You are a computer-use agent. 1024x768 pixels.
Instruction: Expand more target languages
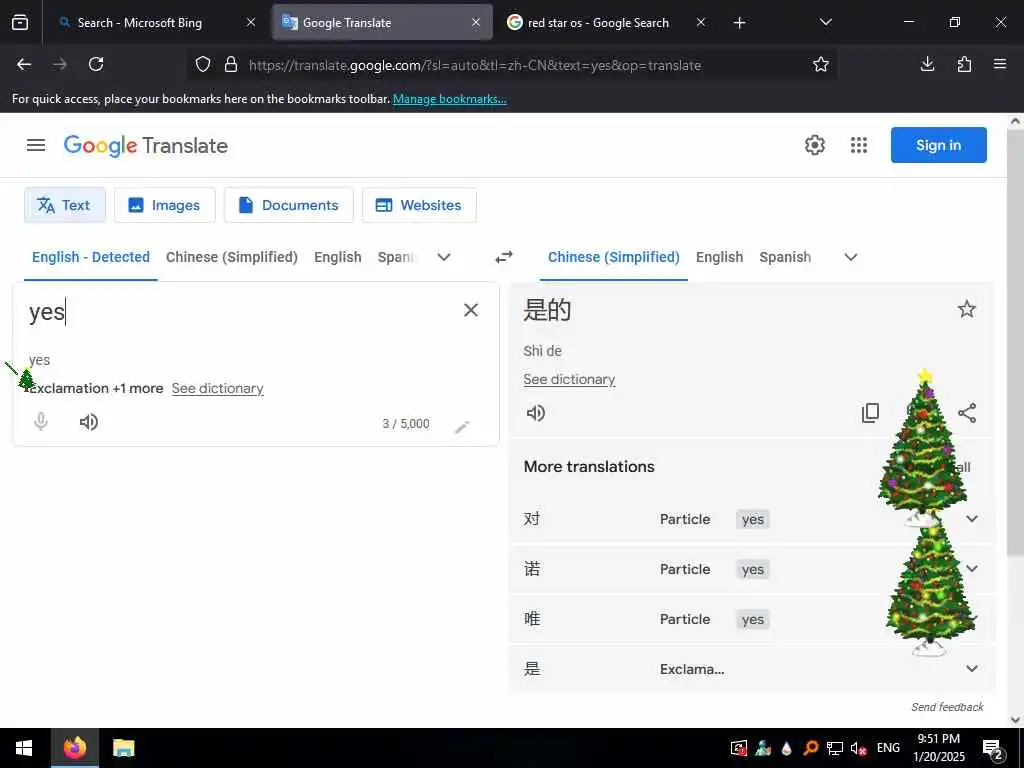(850, 257)
